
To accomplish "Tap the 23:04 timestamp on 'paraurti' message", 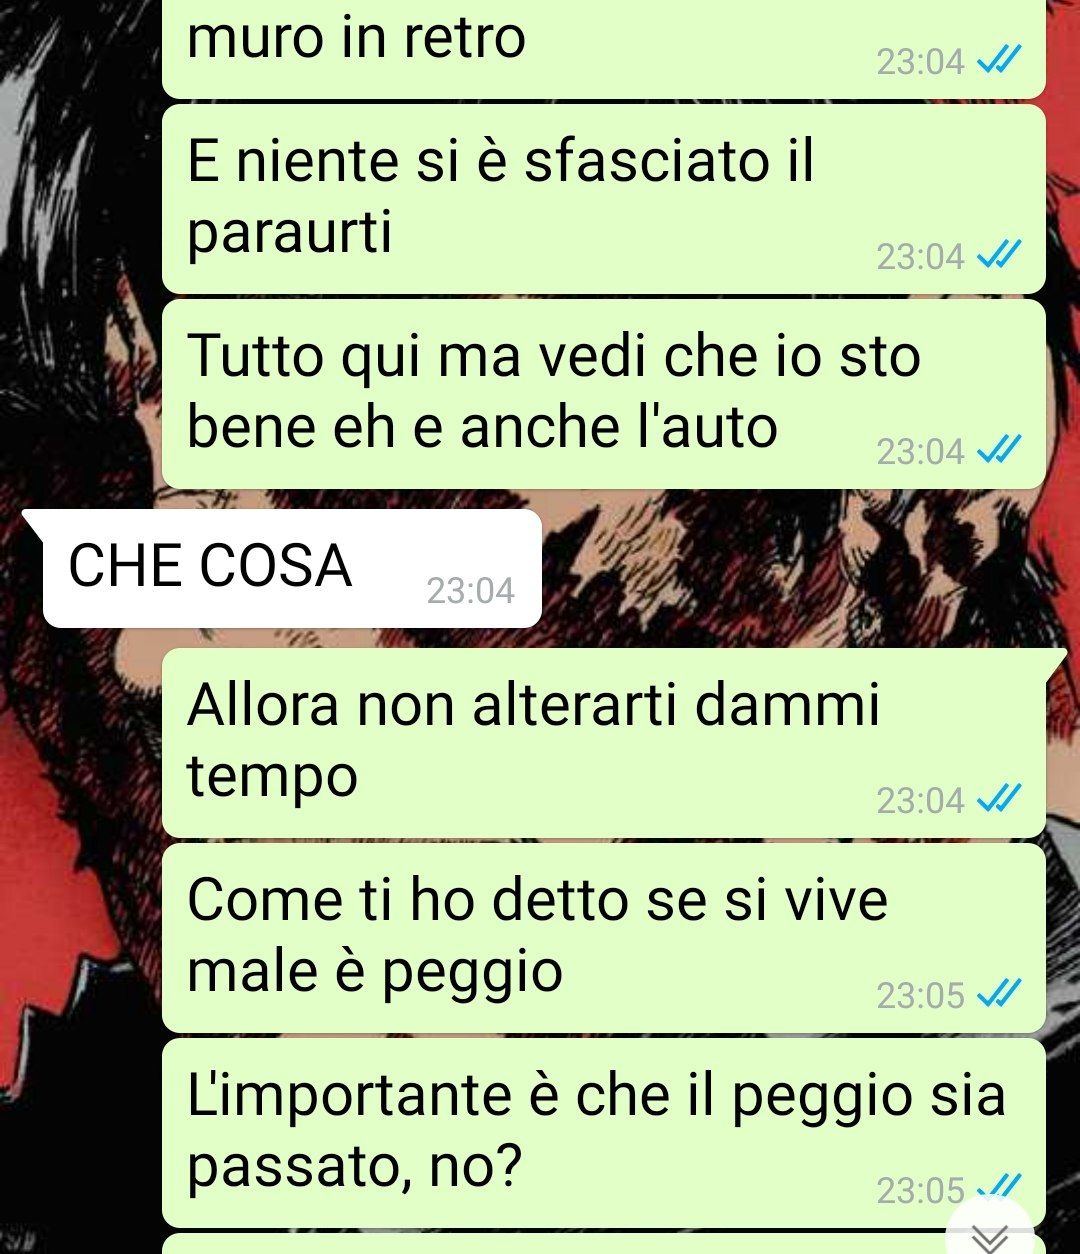I will click(x=920, y=258).
